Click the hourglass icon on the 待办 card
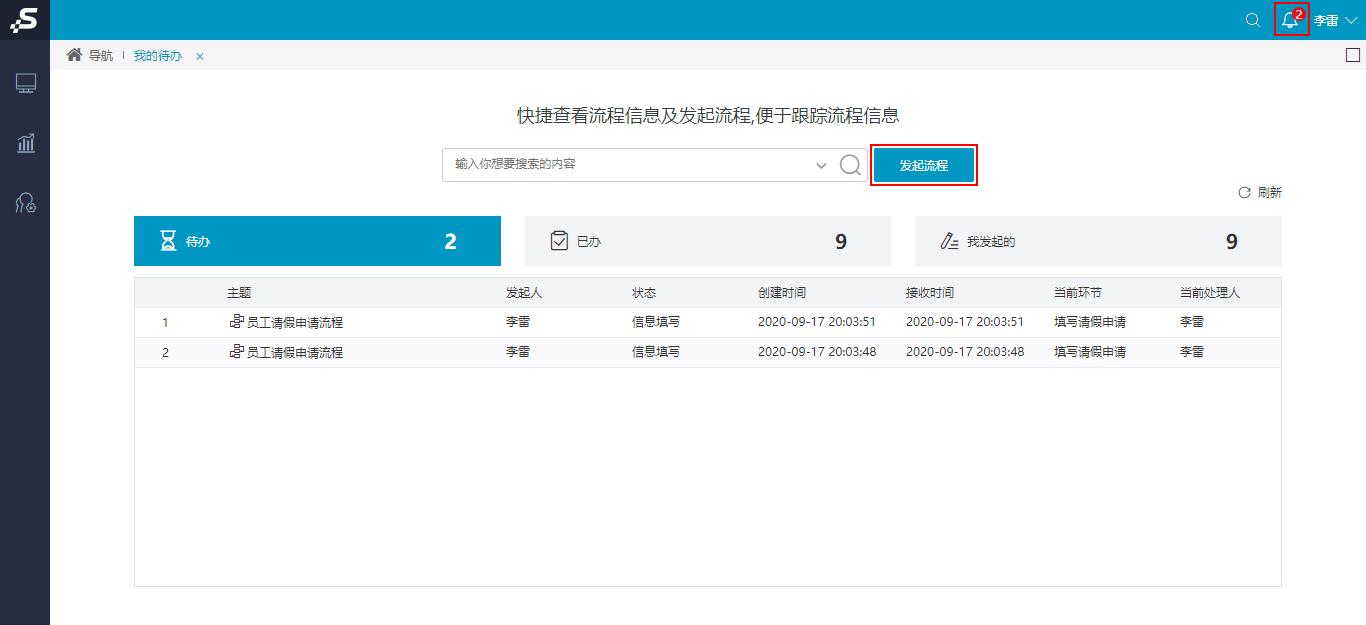 (165, 240)
